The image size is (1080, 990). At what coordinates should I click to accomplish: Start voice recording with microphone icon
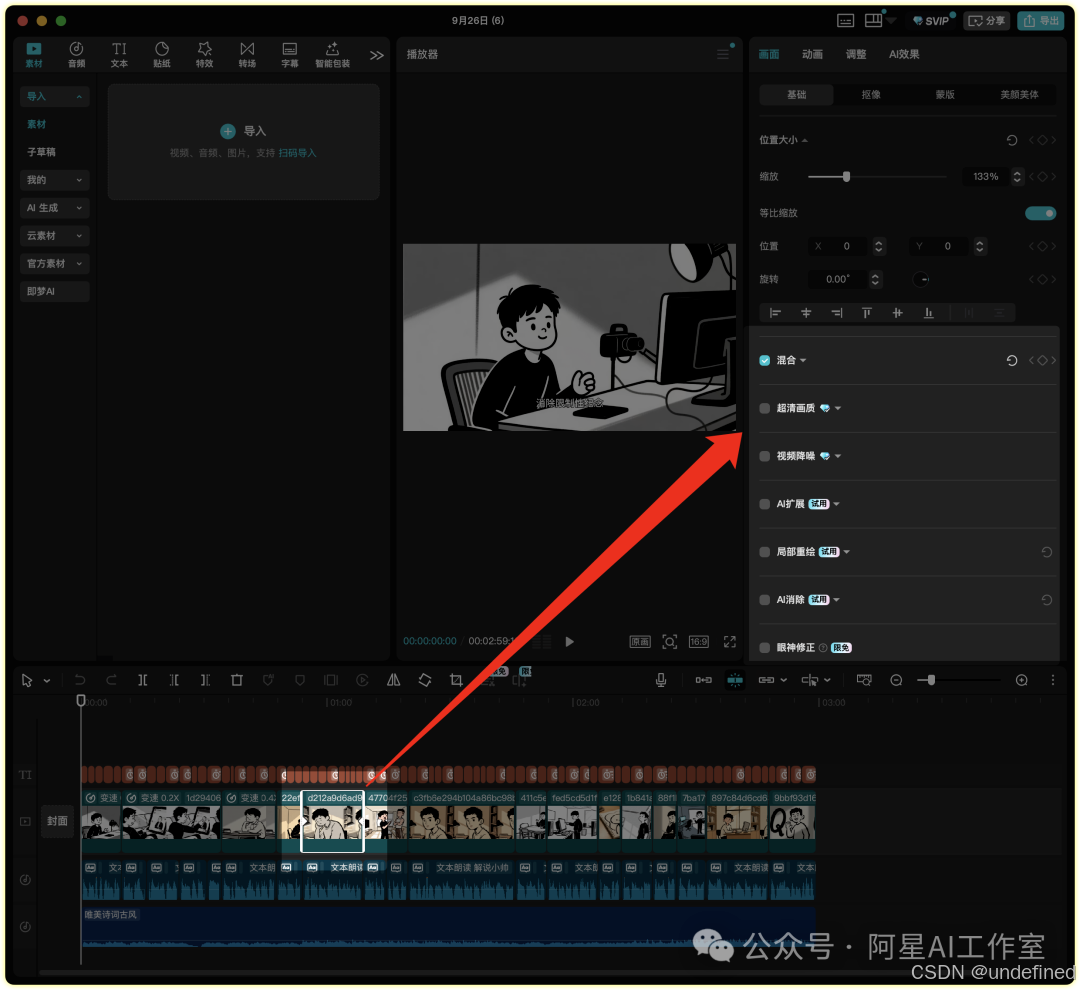pyautogui.click(x=661, y=680)
